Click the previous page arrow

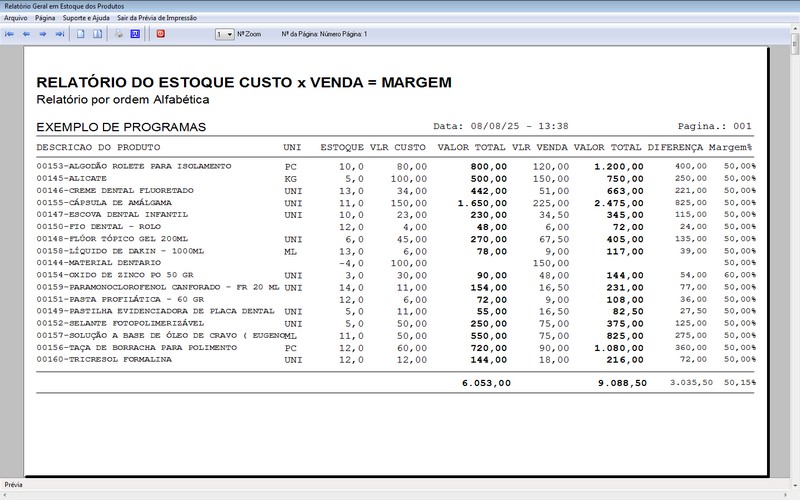tap(26, 34)
